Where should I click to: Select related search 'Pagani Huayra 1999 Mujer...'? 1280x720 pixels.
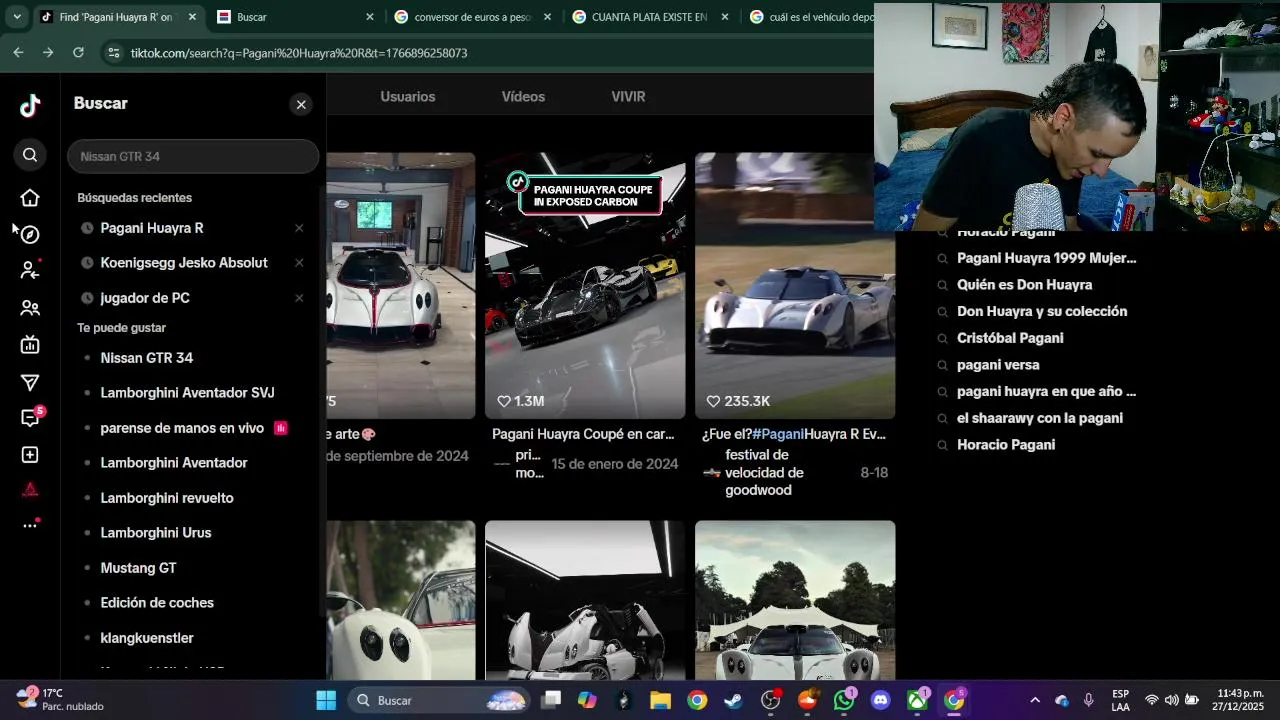click(1046, 258)
